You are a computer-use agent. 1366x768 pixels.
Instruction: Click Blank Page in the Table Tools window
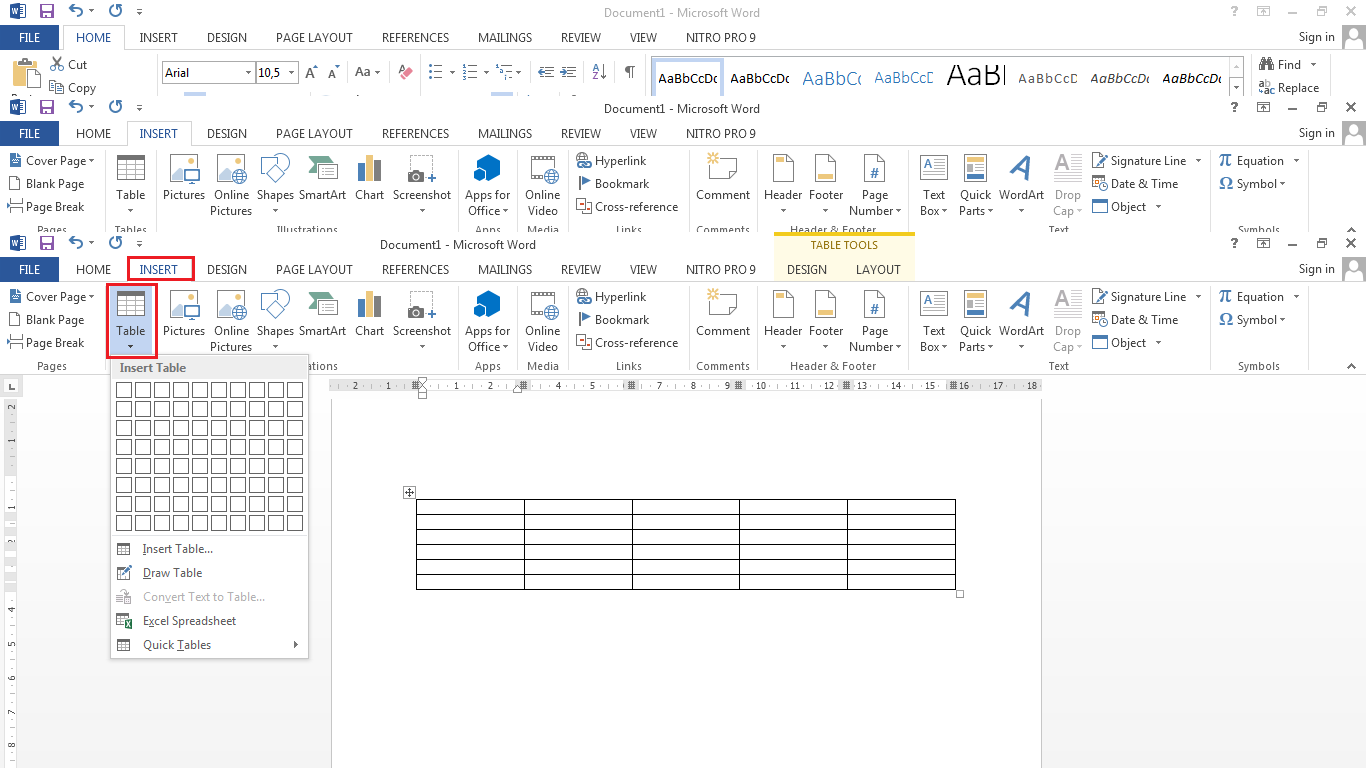point(46,320)
